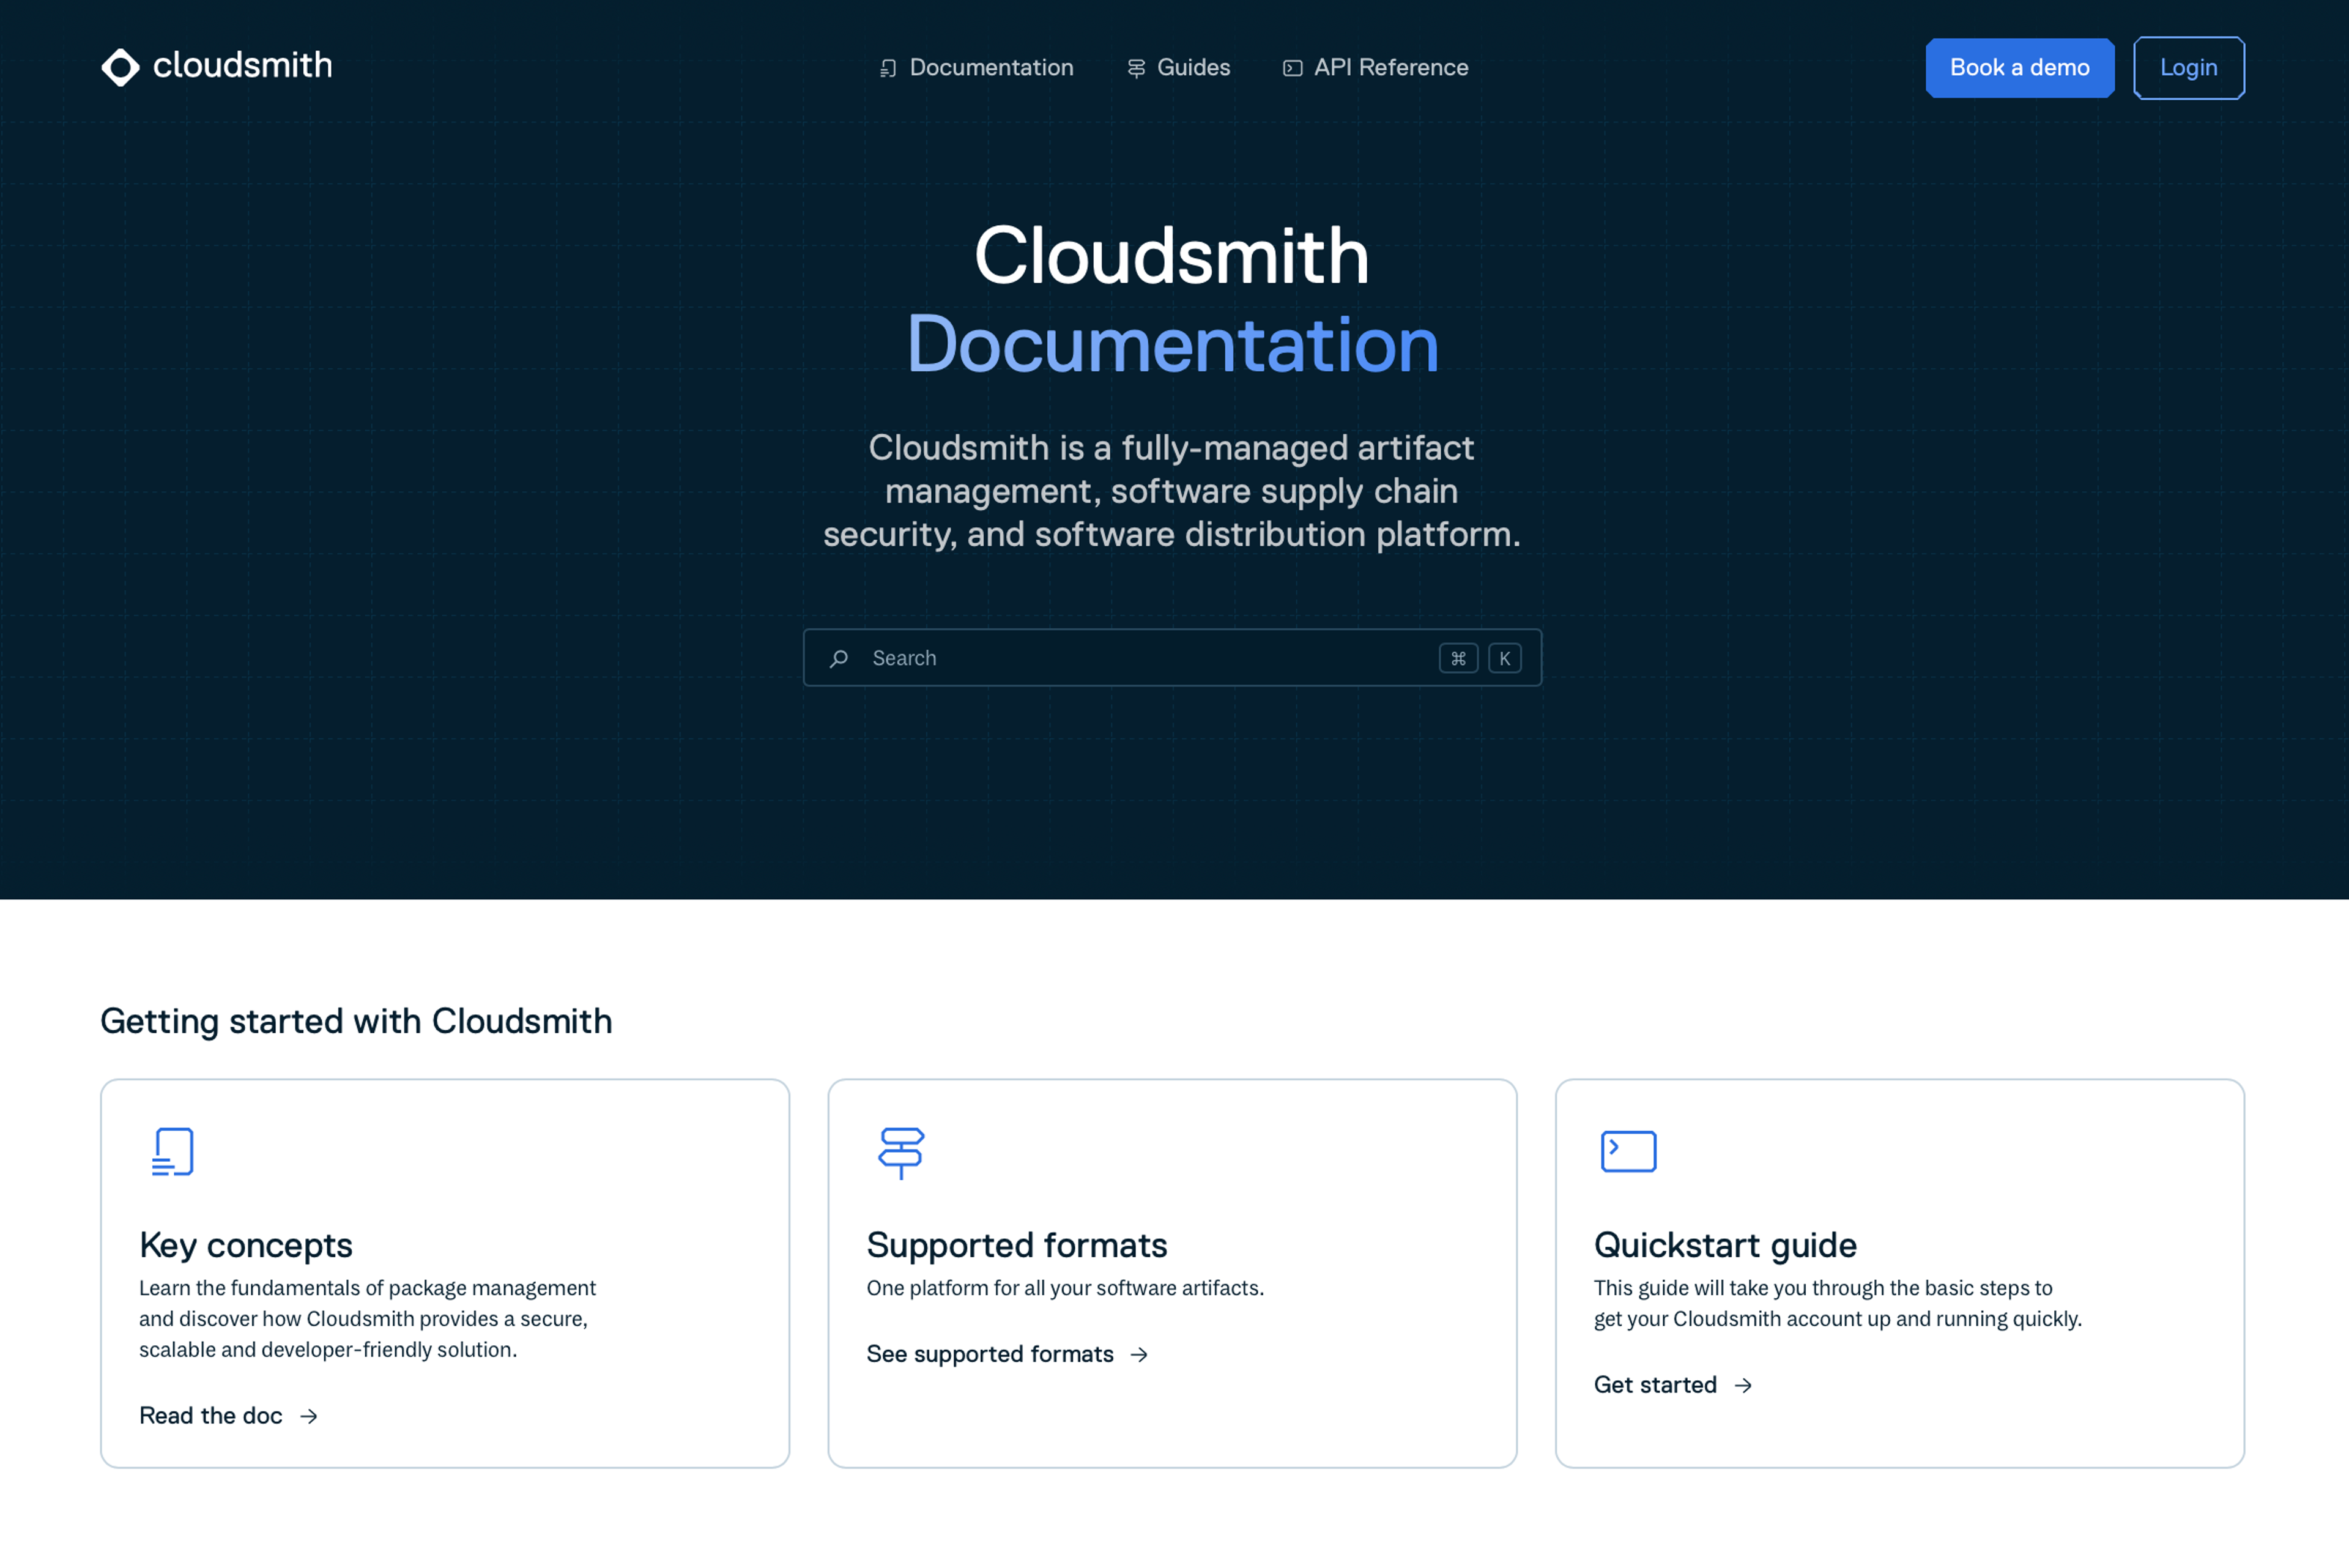Click the Quickstart guide terminal icon
2349x1568 pixels.
click(x=1628, y=1151)
